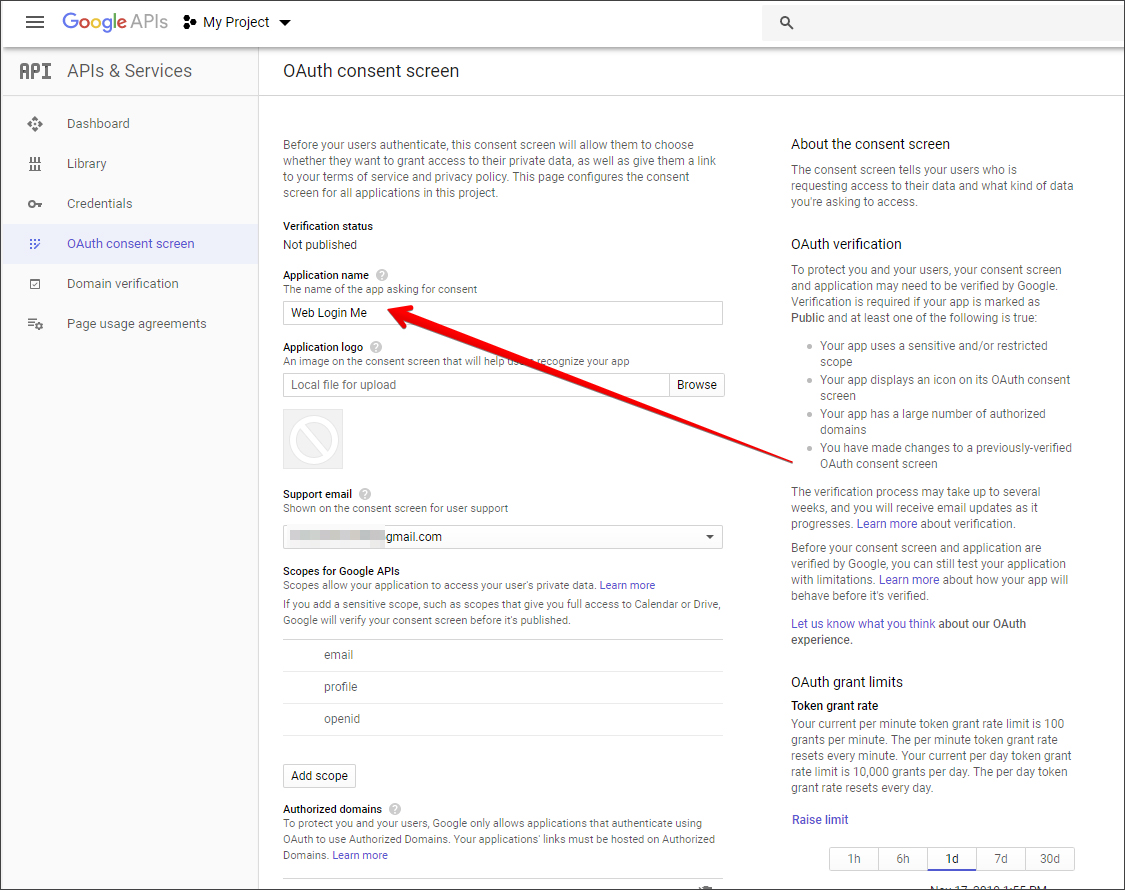This screenshot has height=890, width=1125.
Task: Click the Library icon in sidebar
Action: tap(34, 164)
